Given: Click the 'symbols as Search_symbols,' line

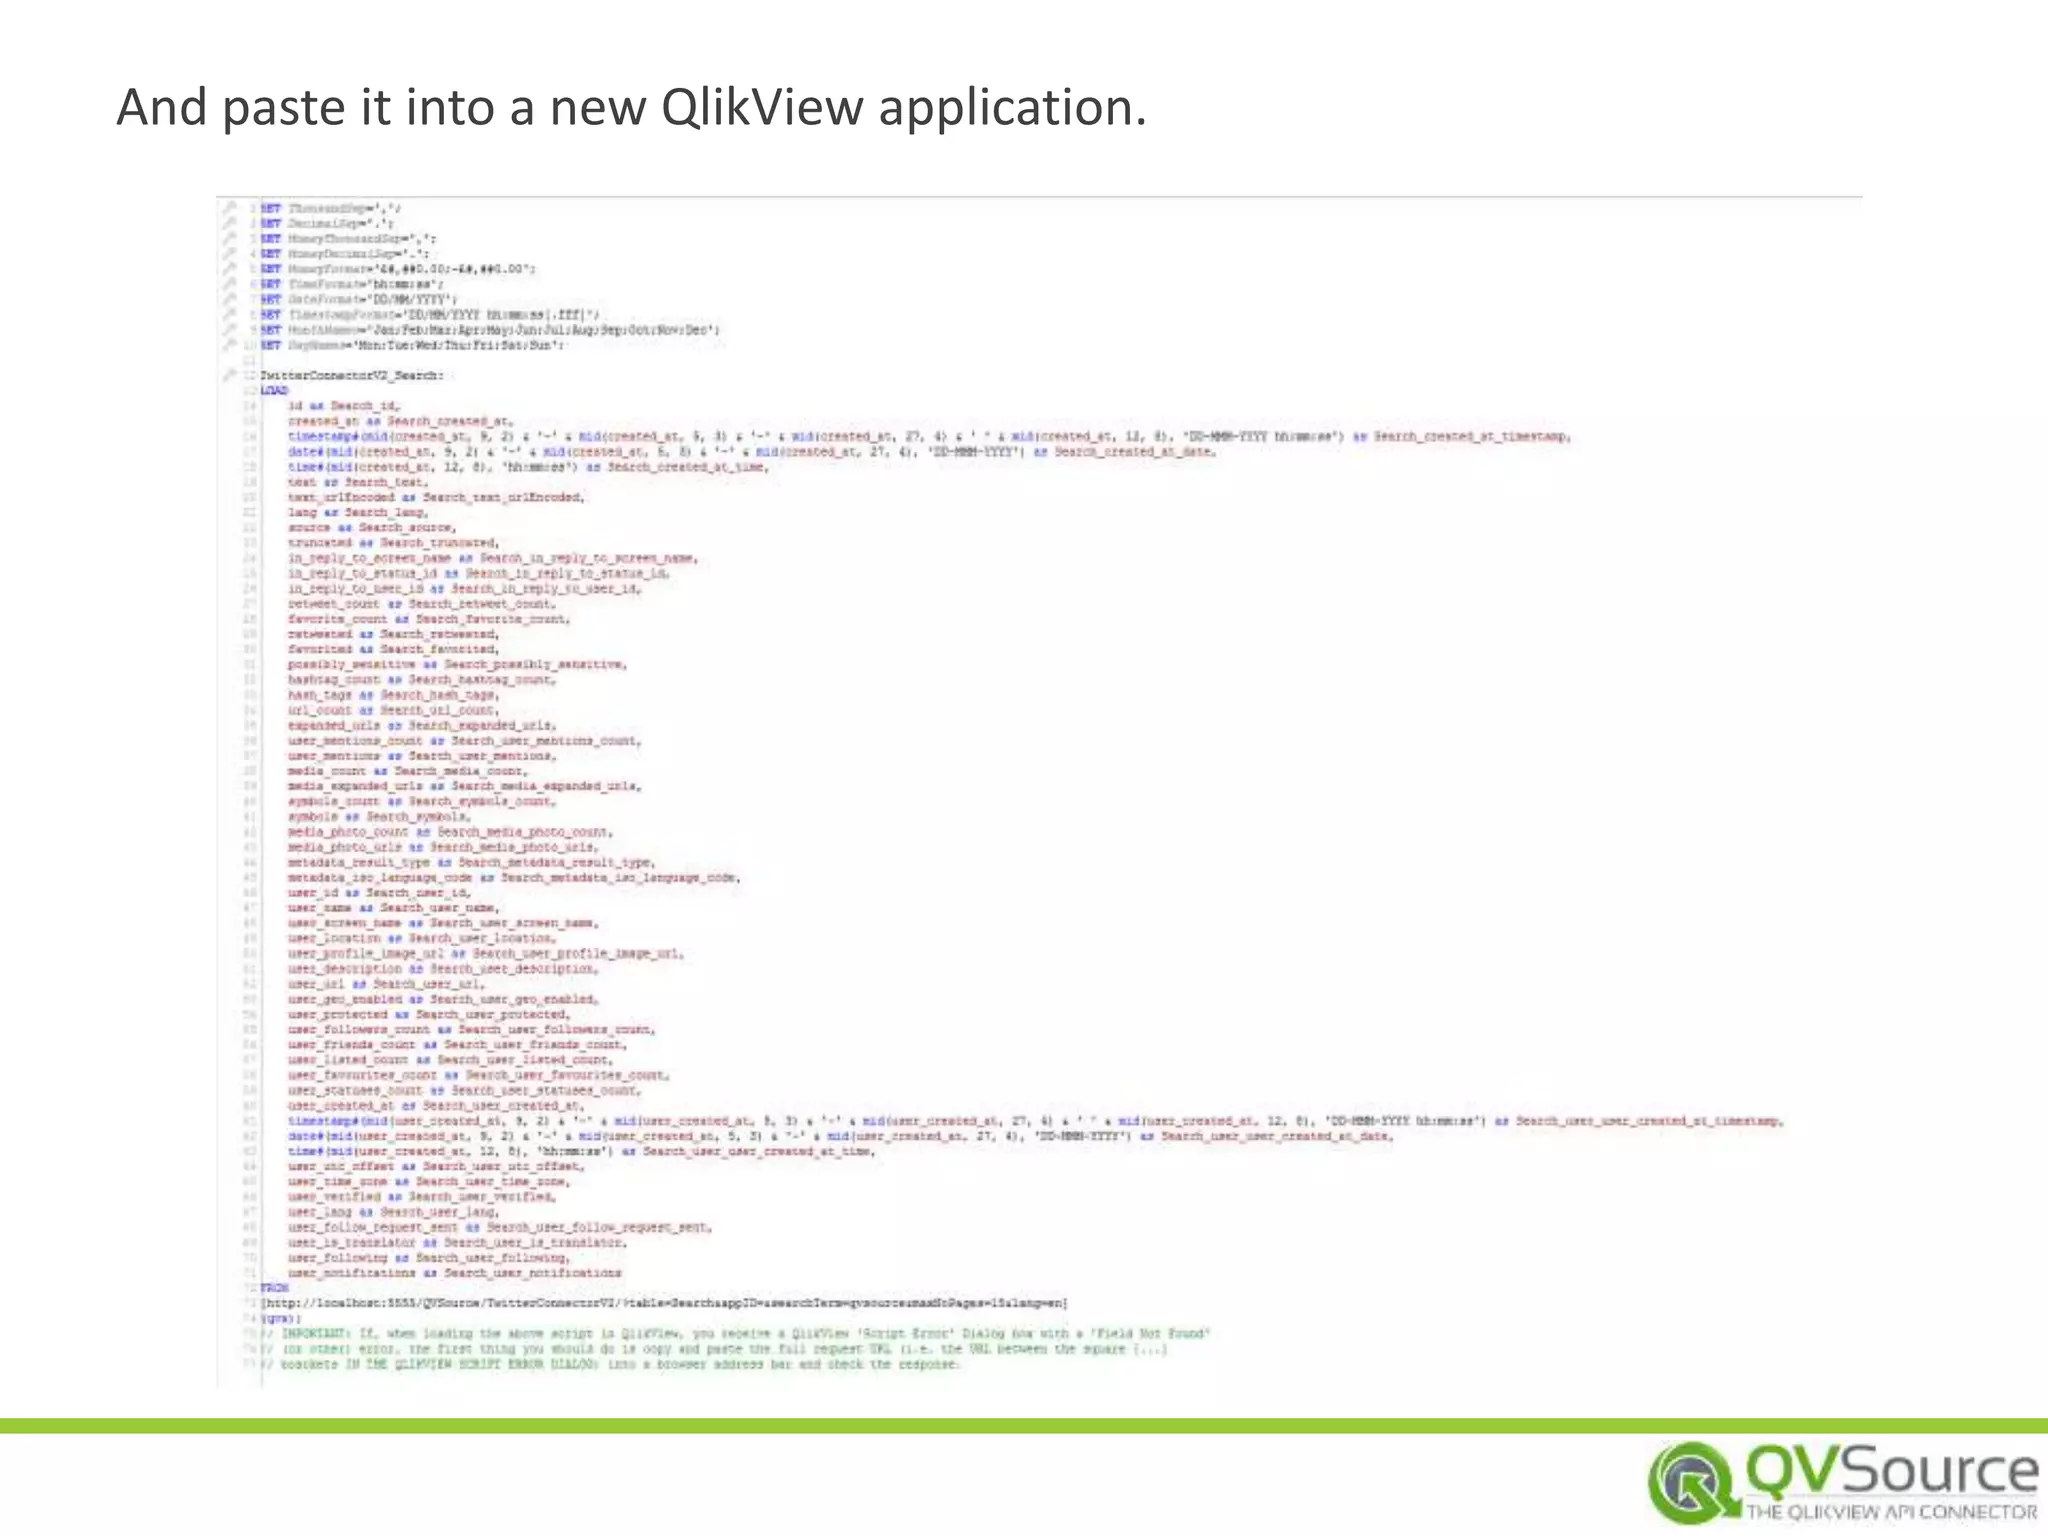Looking at the screenshot, I should pyautogui.click(x=380, y=817).
